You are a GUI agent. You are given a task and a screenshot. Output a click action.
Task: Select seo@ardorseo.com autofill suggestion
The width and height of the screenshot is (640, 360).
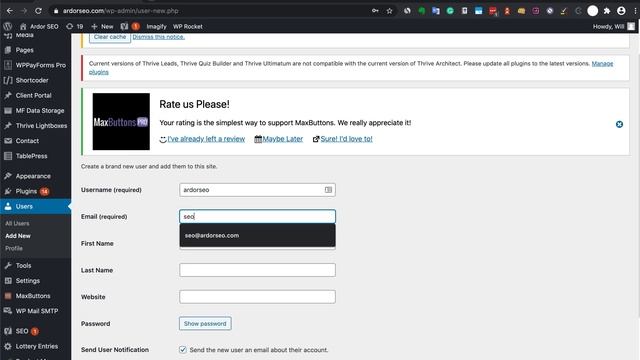(x=257, y=236)
